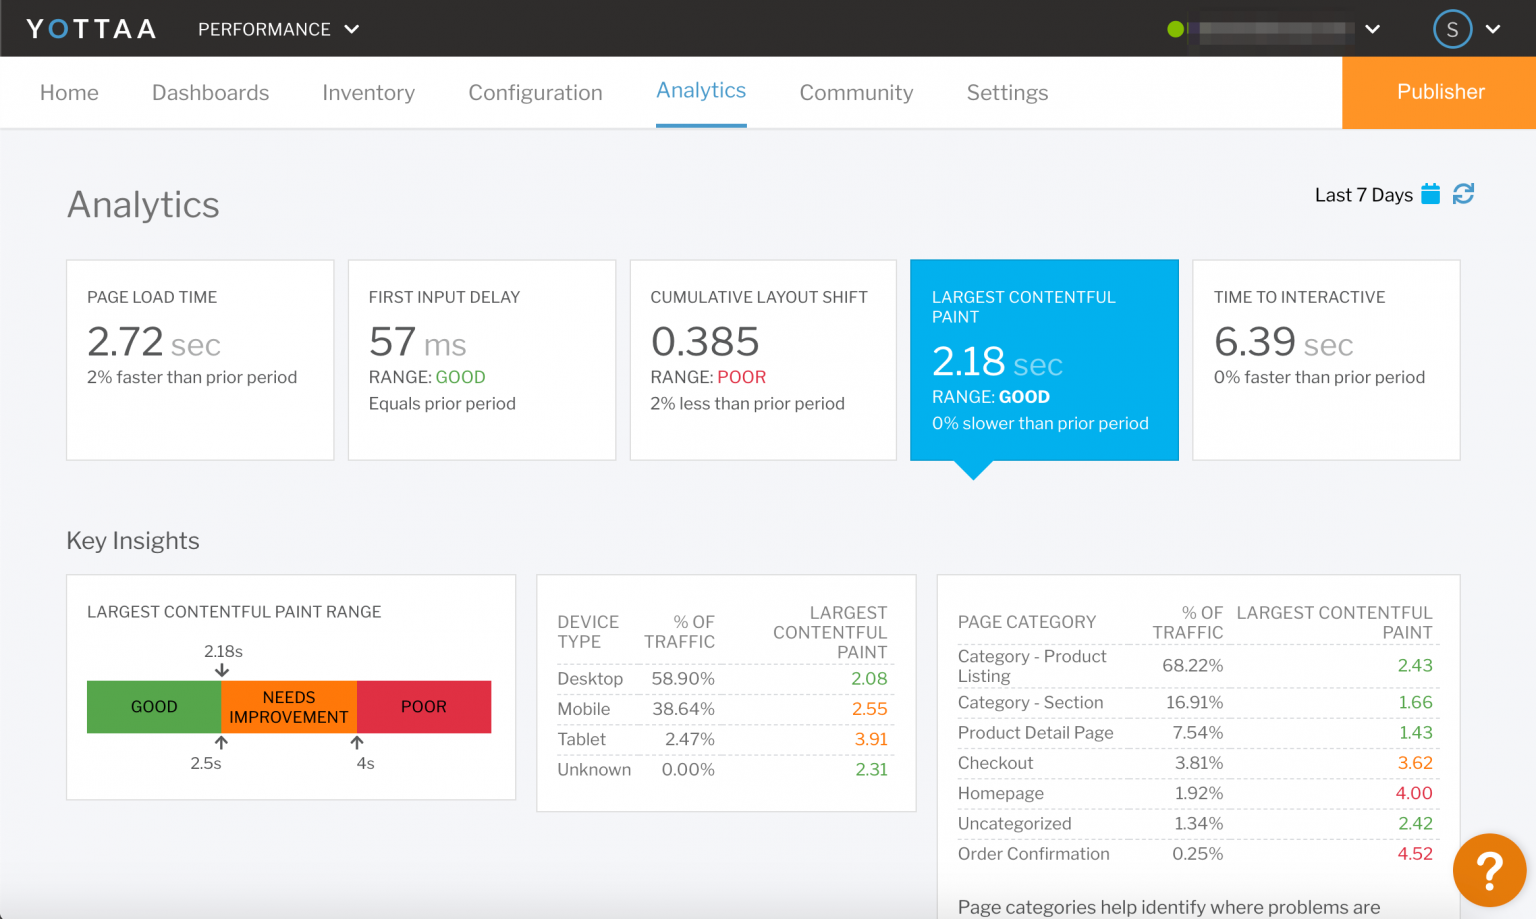Open the profile chevron dropdown
1536x919 pixels.
(x=1493, y=29)
